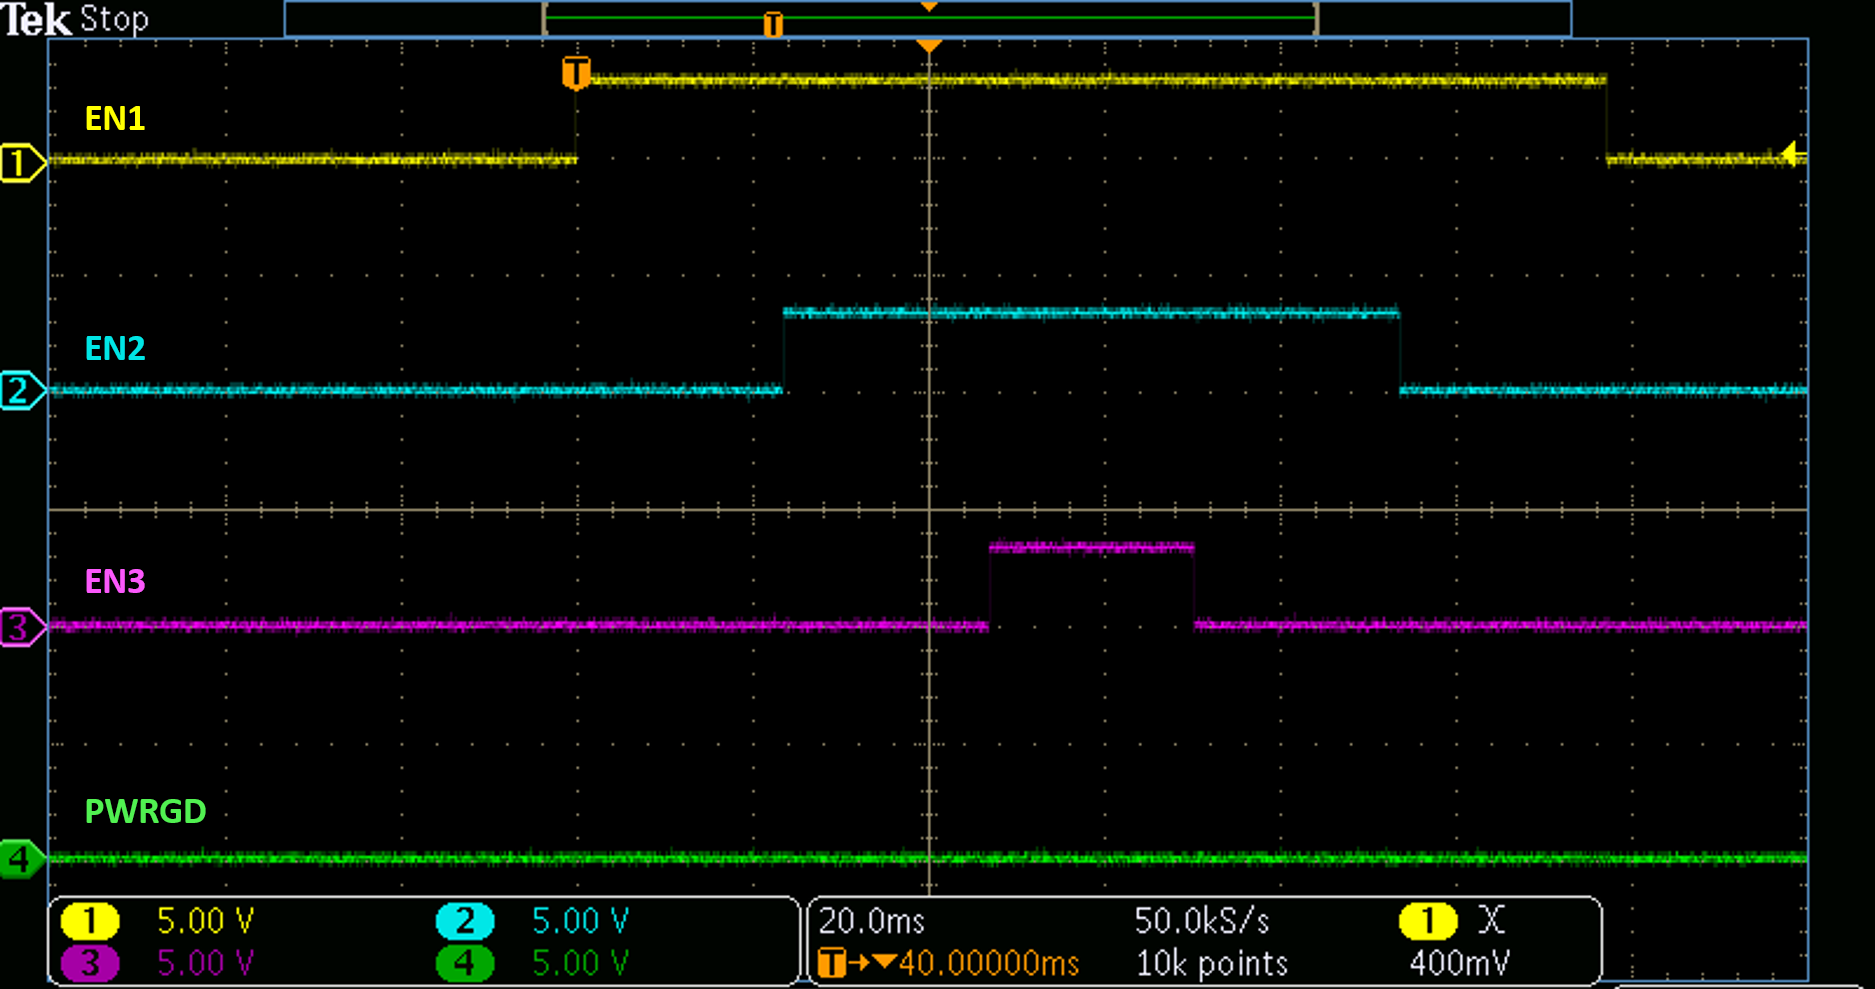This screenshot has height=989, width=1875.
Task: Click the Tek logo in the corner
Action: click(36, 18)
